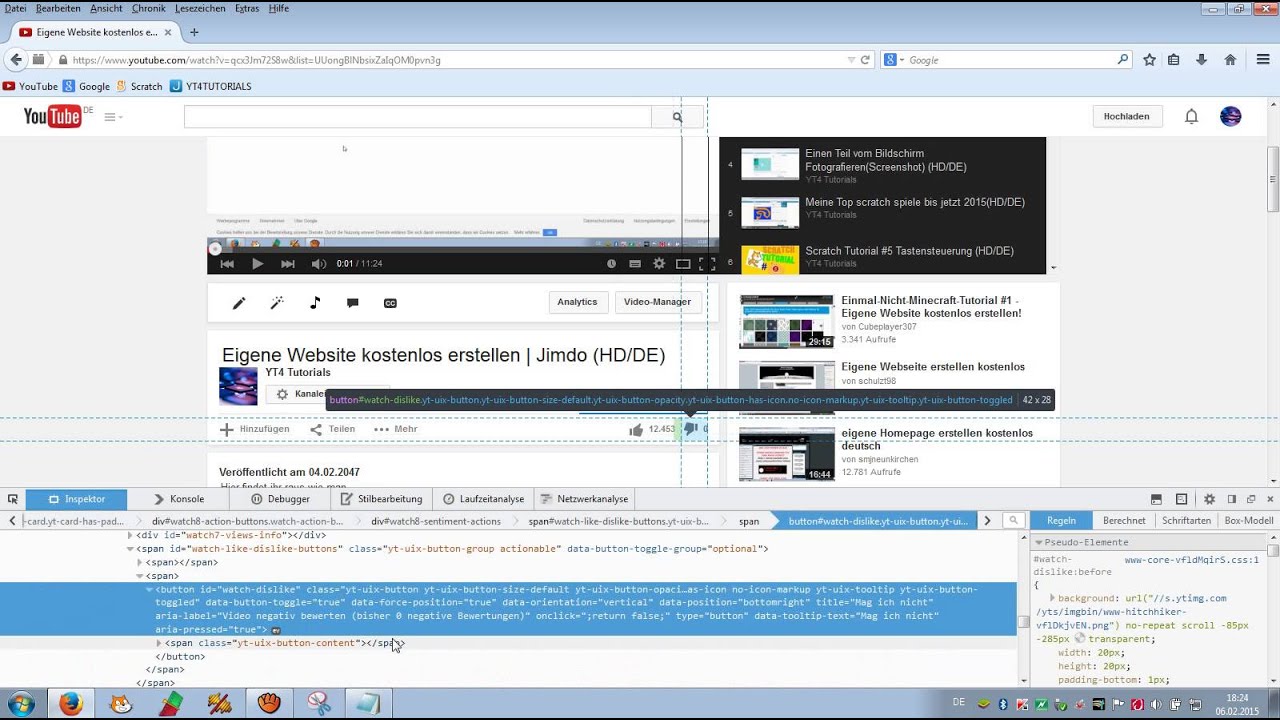The height and width of the screenshot is (720, 1280).
Task: Like the video with thumbs up
Action: pos(636,429)
